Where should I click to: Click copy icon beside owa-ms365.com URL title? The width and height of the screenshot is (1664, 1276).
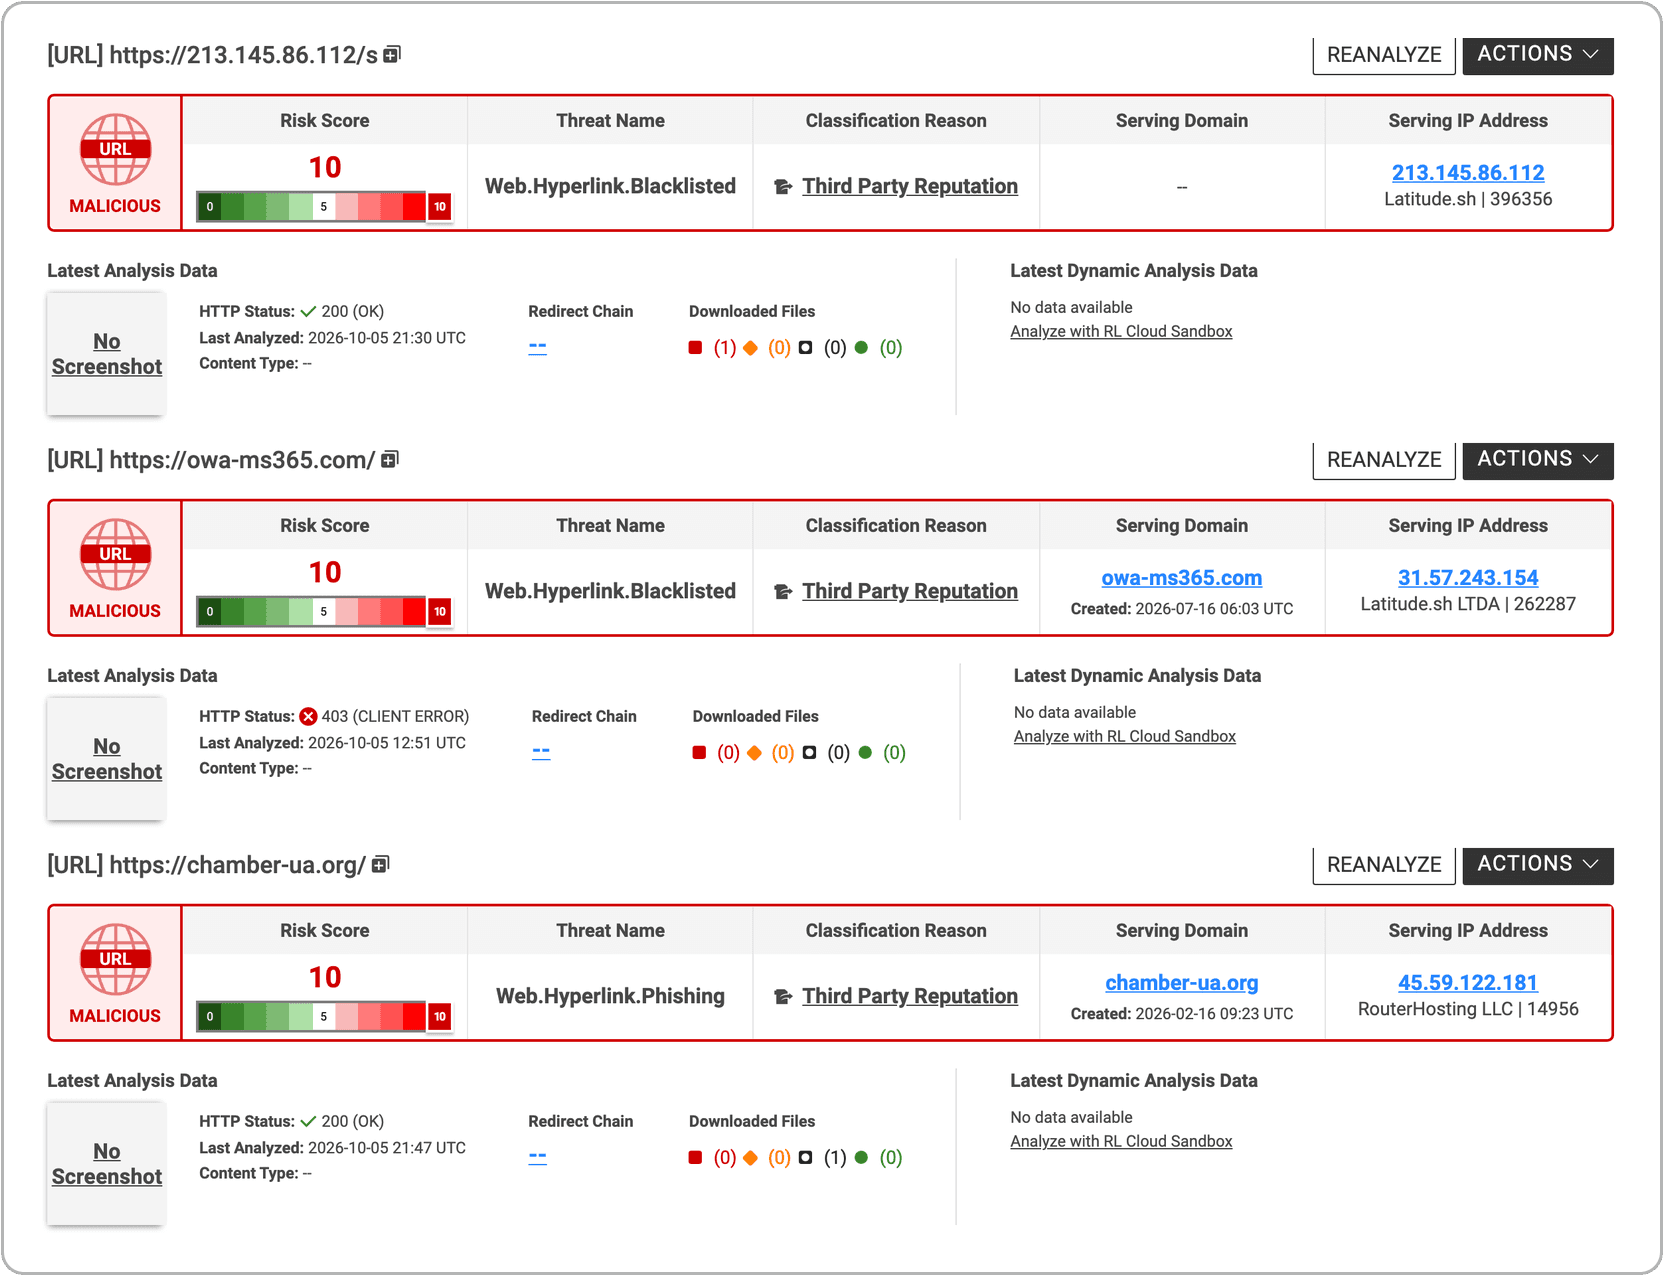click(x=390, y=459)
